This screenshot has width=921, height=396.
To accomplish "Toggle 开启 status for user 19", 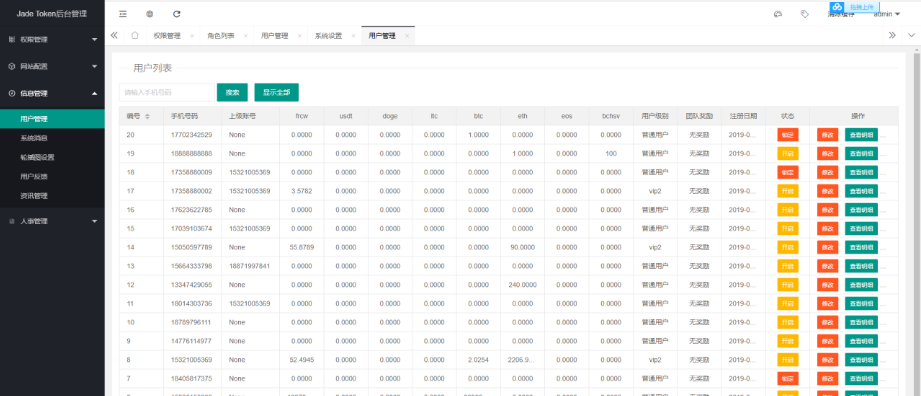I will (x=788, y=153).
